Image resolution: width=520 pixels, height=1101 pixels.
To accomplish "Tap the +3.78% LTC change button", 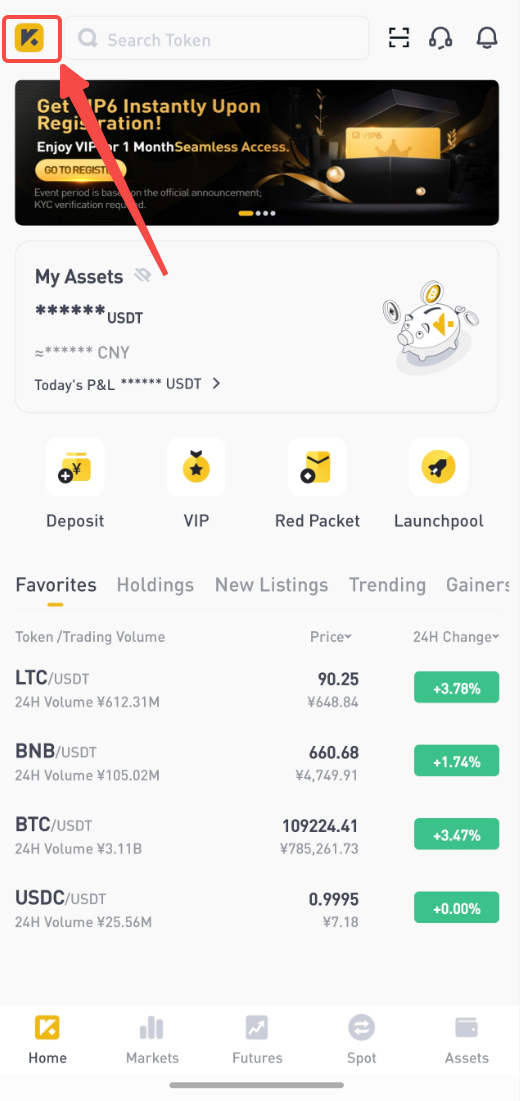I will [x=456, y=687].
